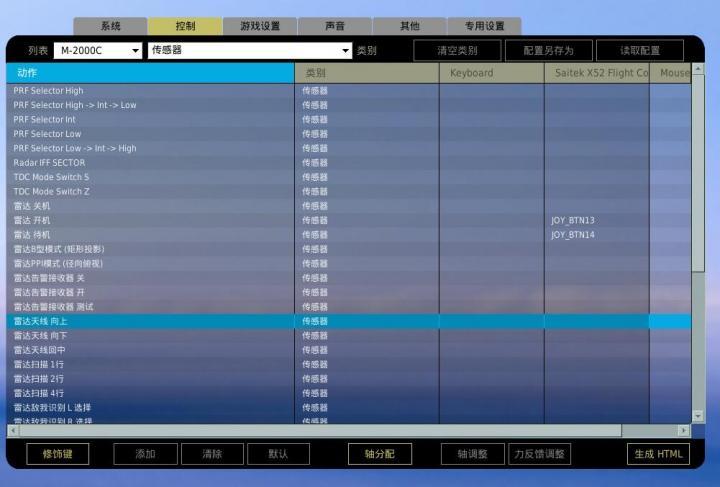The height and width of the screenshot is (487, 720).
Task: Select the 专用设置 tab
Action: click(x=484, y=26)
